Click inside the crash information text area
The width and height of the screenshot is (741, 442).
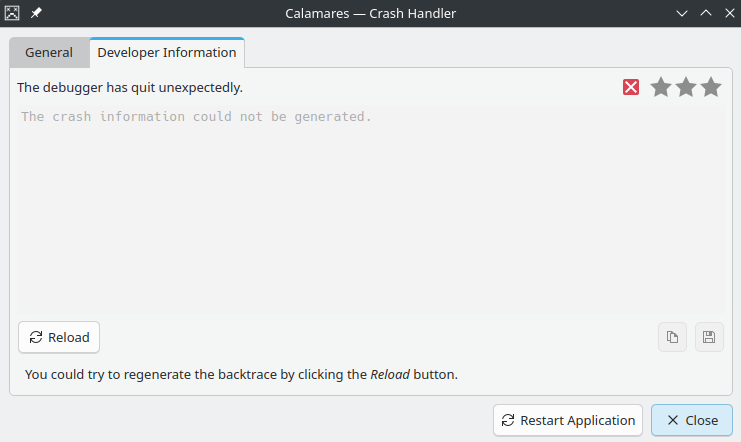pos(370,209)
